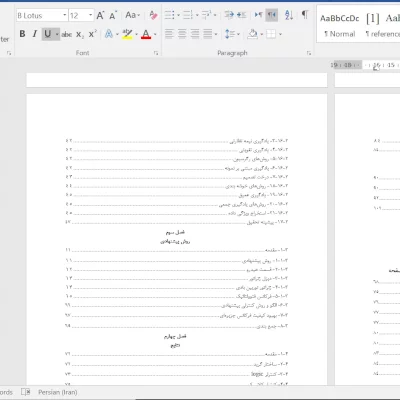Toggle Italic formatting
Viewport: 400px width, 400px height.
pos(35,34)
